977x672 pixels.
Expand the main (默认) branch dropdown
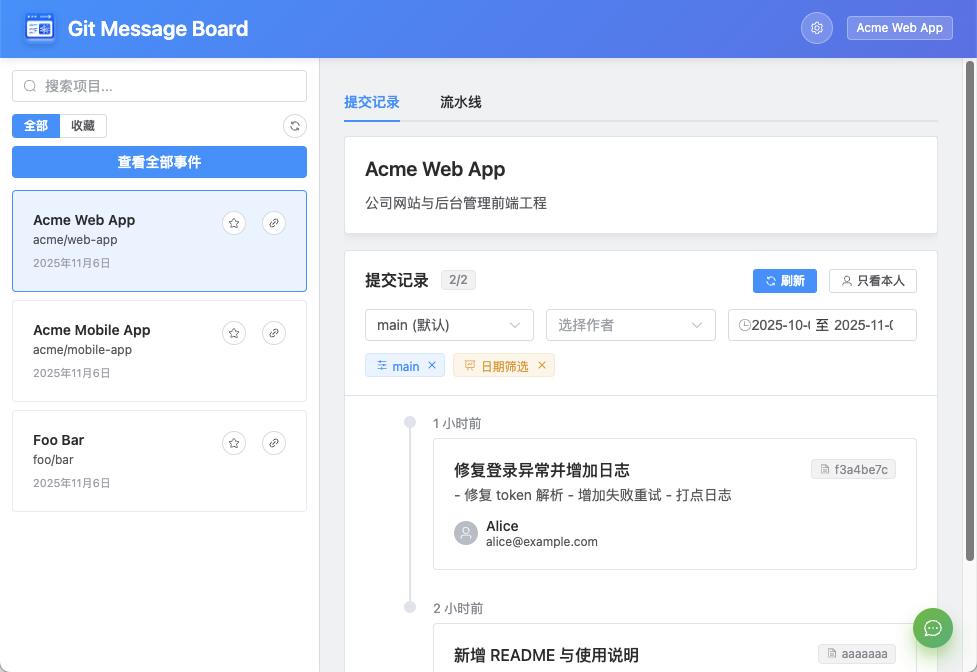[x=450, y=325]
